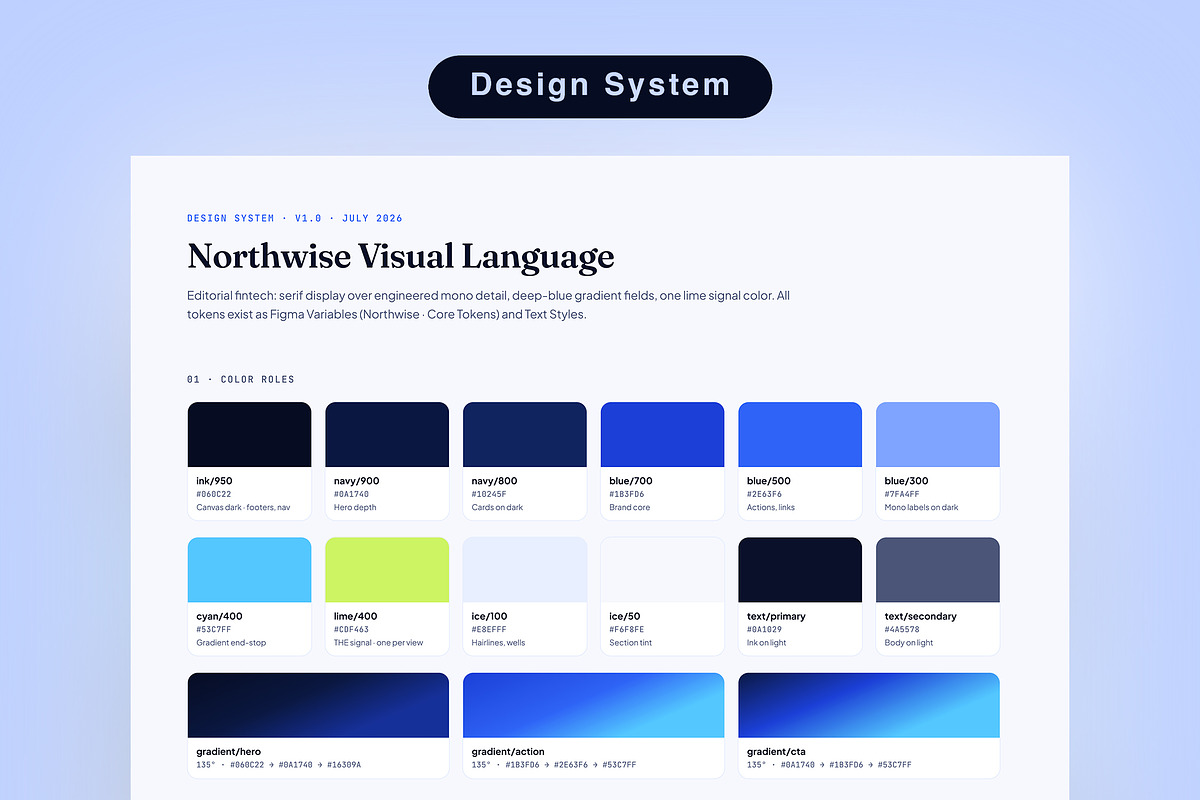Select the gradient/hero swatch
The image size is (1200, 800).
point(318,725)
